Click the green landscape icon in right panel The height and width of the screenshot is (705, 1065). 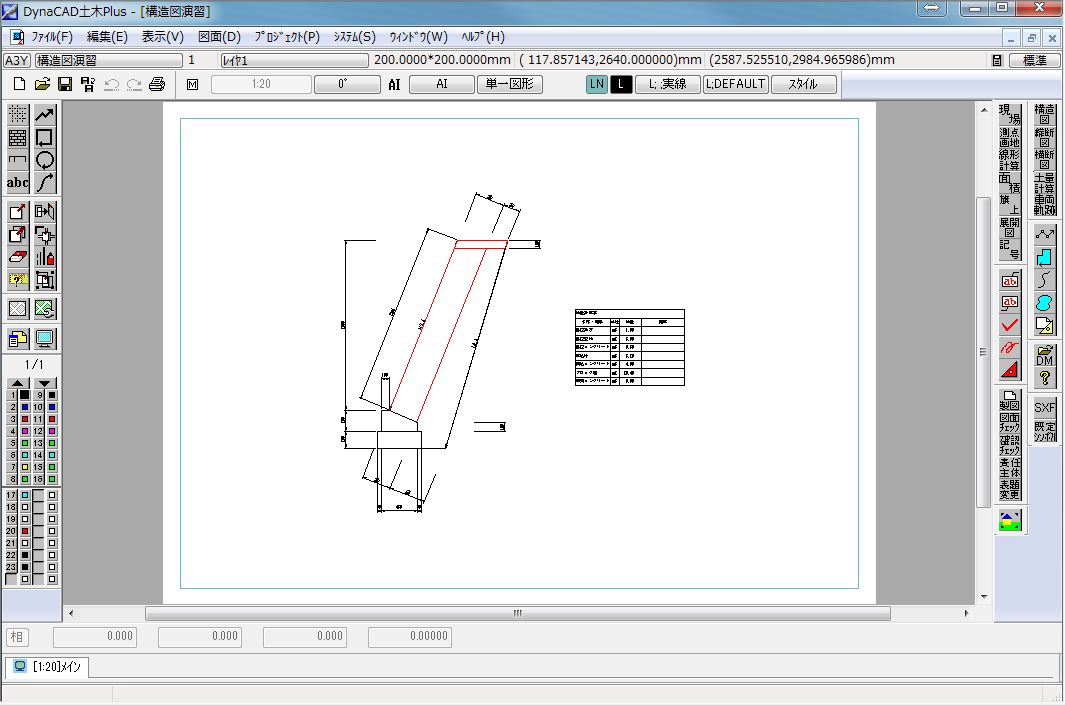1010,521
